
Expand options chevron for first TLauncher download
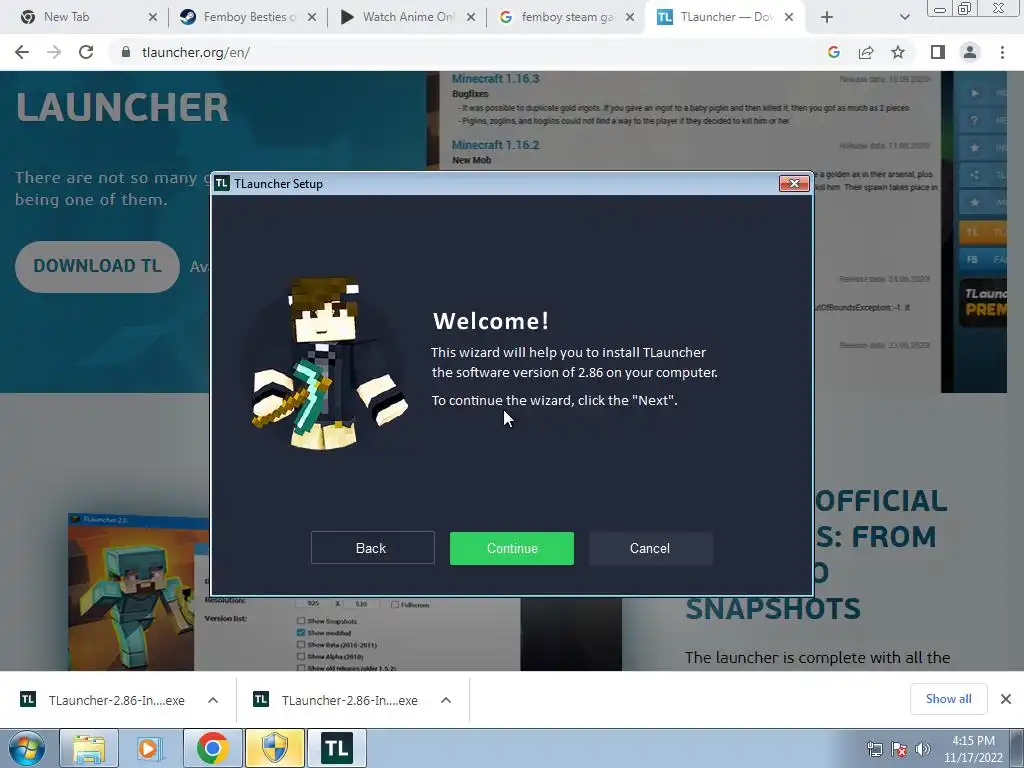click(x=213, y=700)
